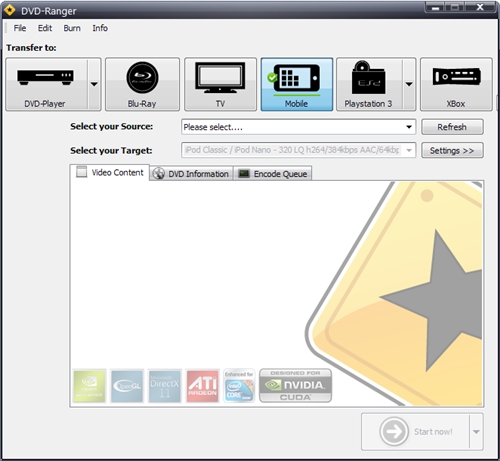Open the Select your Source dropdown

[299, 127]
